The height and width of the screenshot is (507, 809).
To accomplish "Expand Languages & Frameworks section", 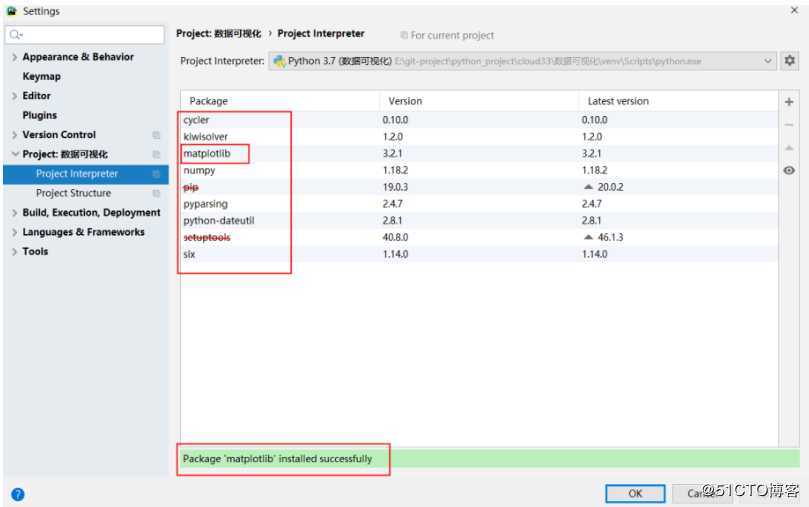I will [x=14, y=232].
